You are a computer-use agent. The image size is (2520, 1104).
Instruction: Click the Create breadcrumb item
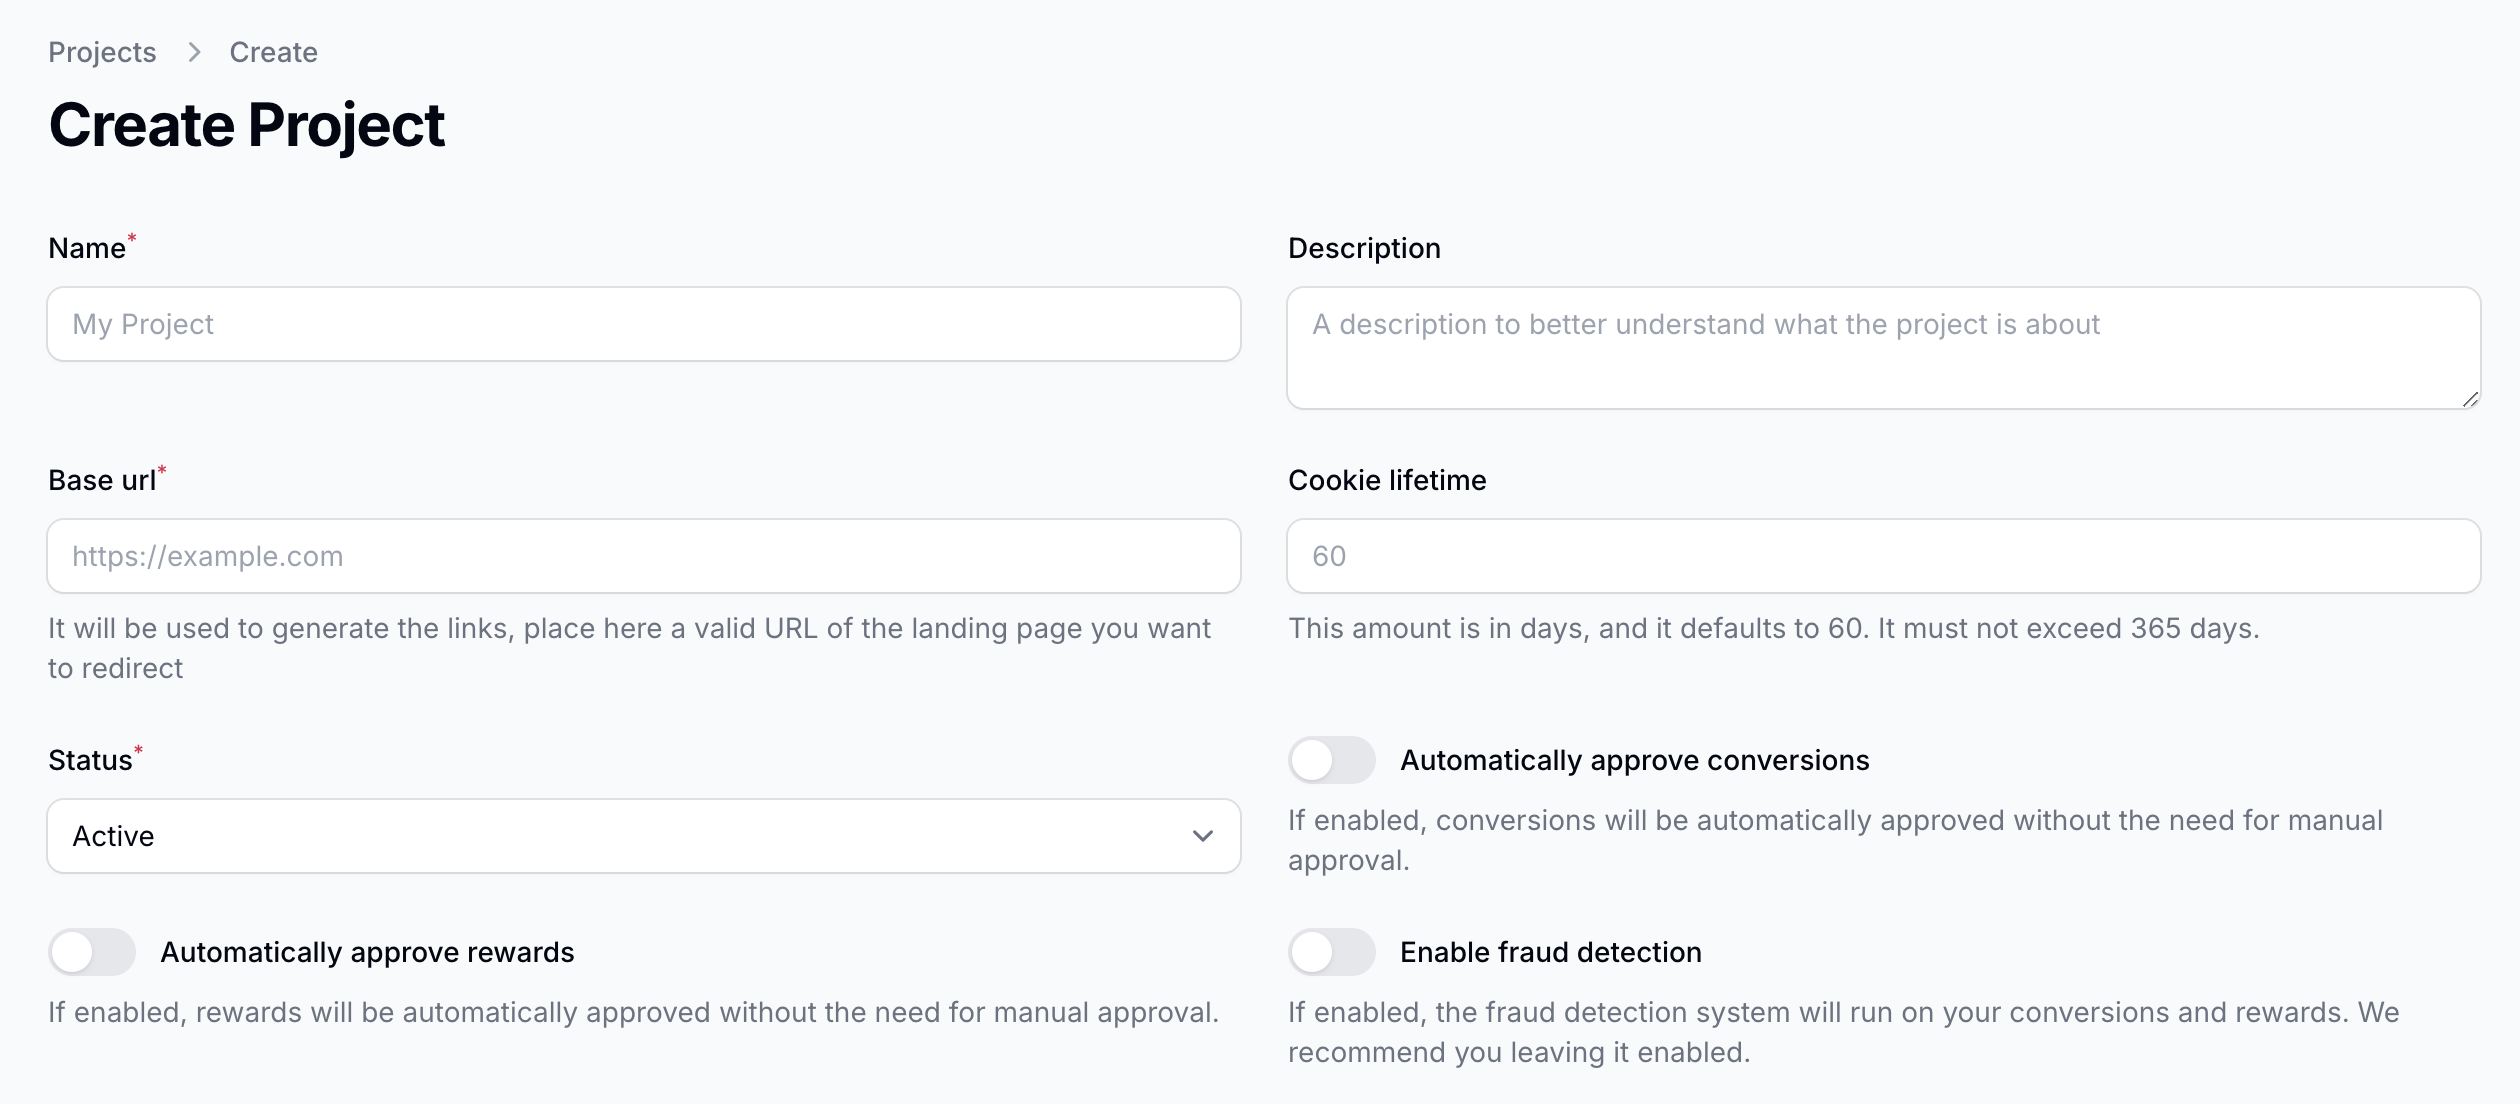(x=273, y=52)
